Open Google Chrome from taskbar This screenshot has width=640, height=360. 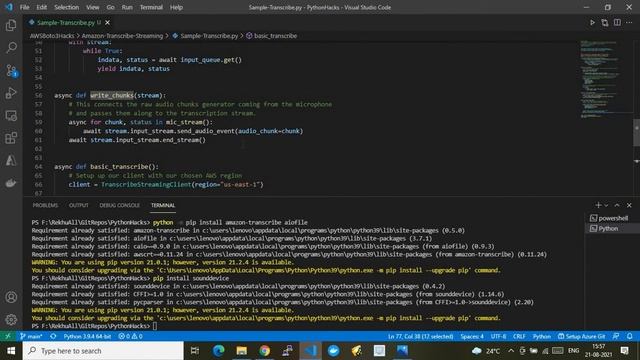264,351
